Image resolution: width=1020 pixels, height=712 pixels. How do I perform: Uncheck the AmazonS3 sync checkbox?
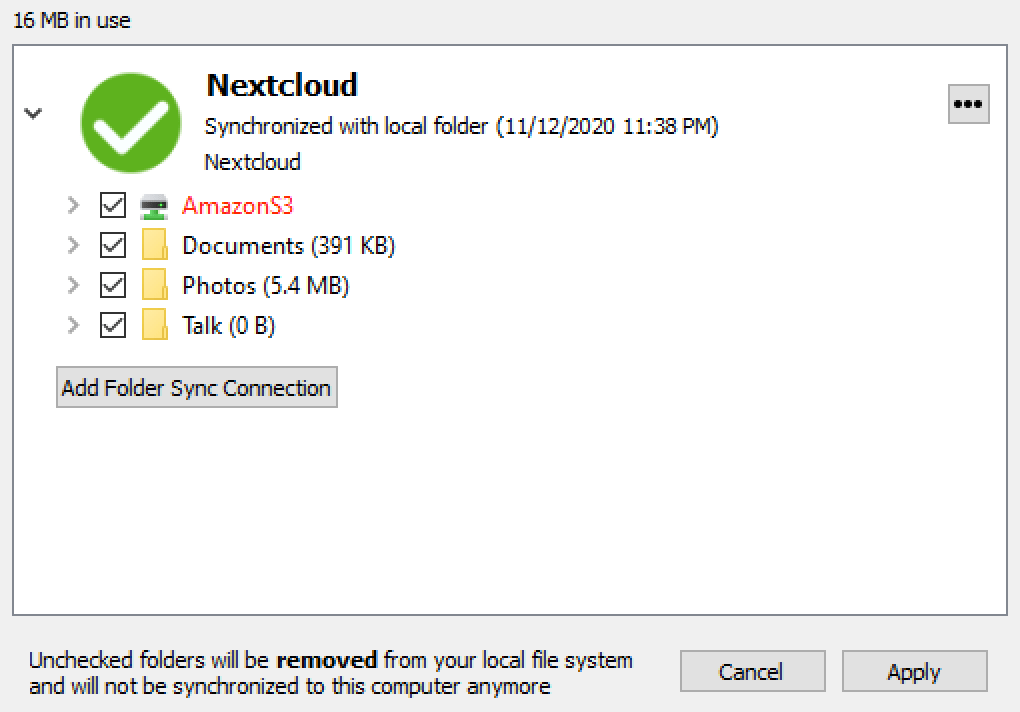pos(113,205)
